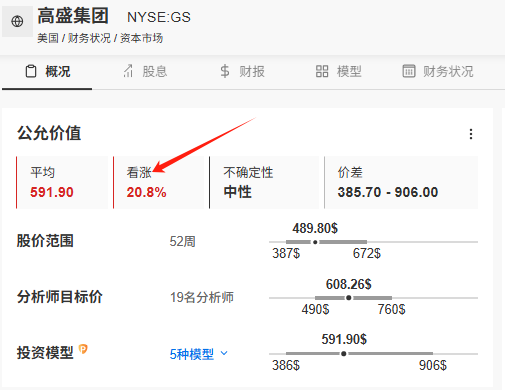This screenshot has width=505, height=390.
Task: Click the 52-week price range slider dot
Action: point(315,242)
